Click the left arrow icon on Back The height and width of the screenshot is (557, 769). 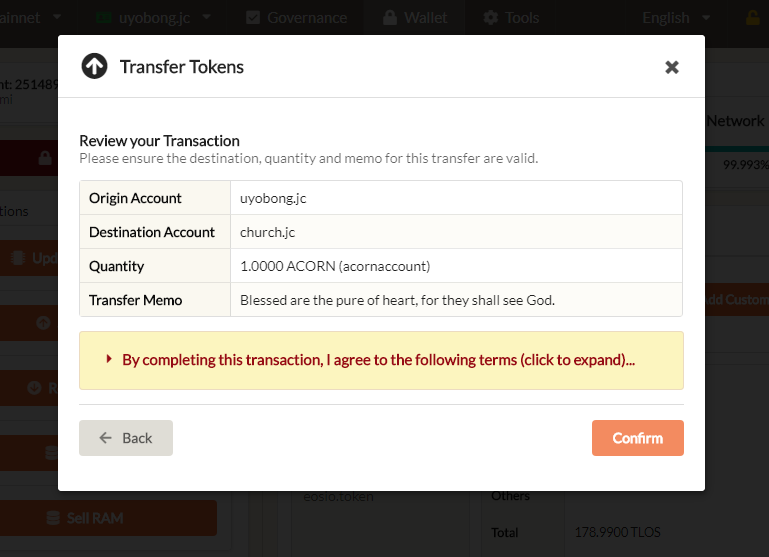(106, 438)
